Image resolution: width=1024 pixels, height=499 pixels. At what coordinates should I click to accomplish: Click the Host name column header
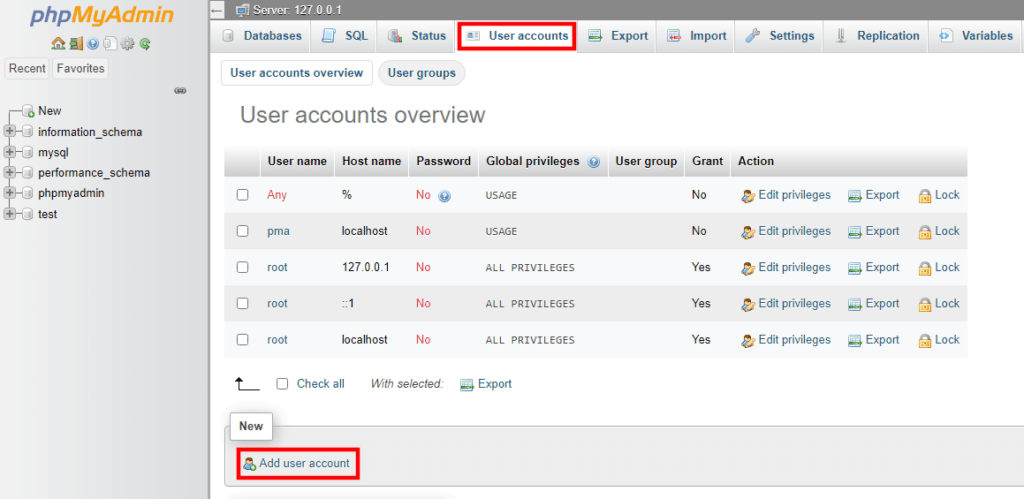(372, 161)
